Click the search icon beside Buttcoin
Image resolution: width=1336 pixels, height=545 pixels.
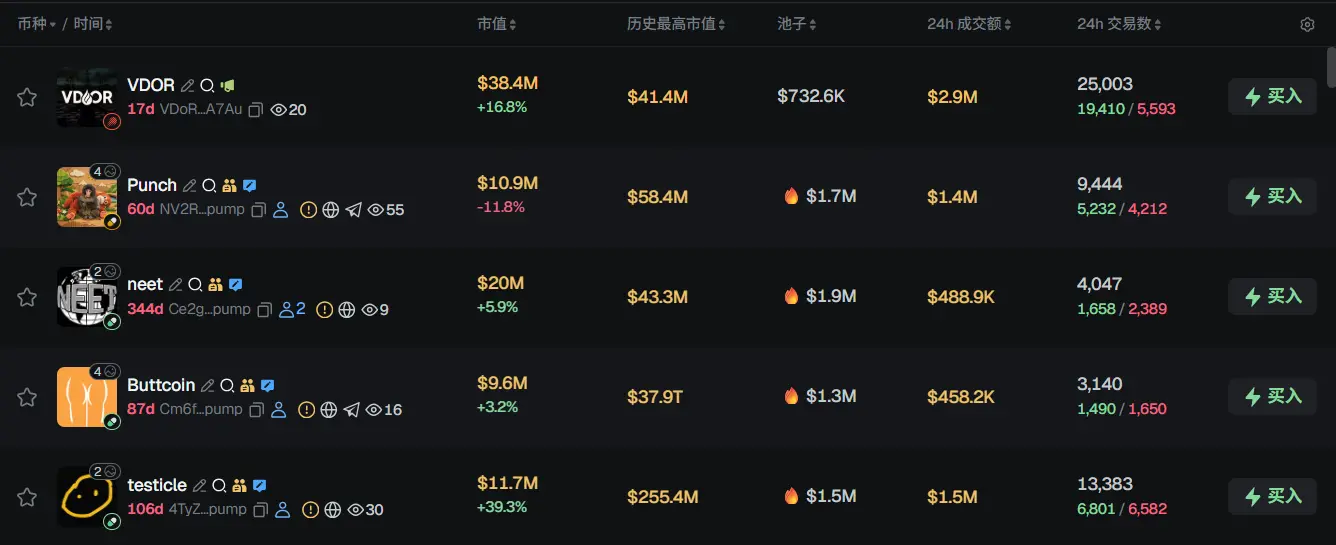[227, 386]
